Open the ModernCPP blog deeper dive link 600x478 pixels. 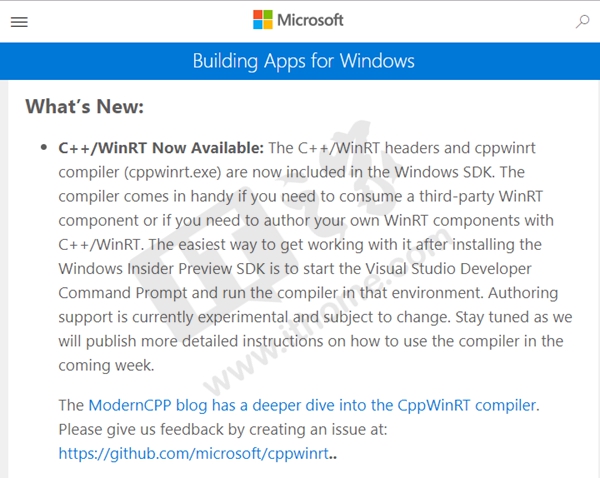click(313, 405)
